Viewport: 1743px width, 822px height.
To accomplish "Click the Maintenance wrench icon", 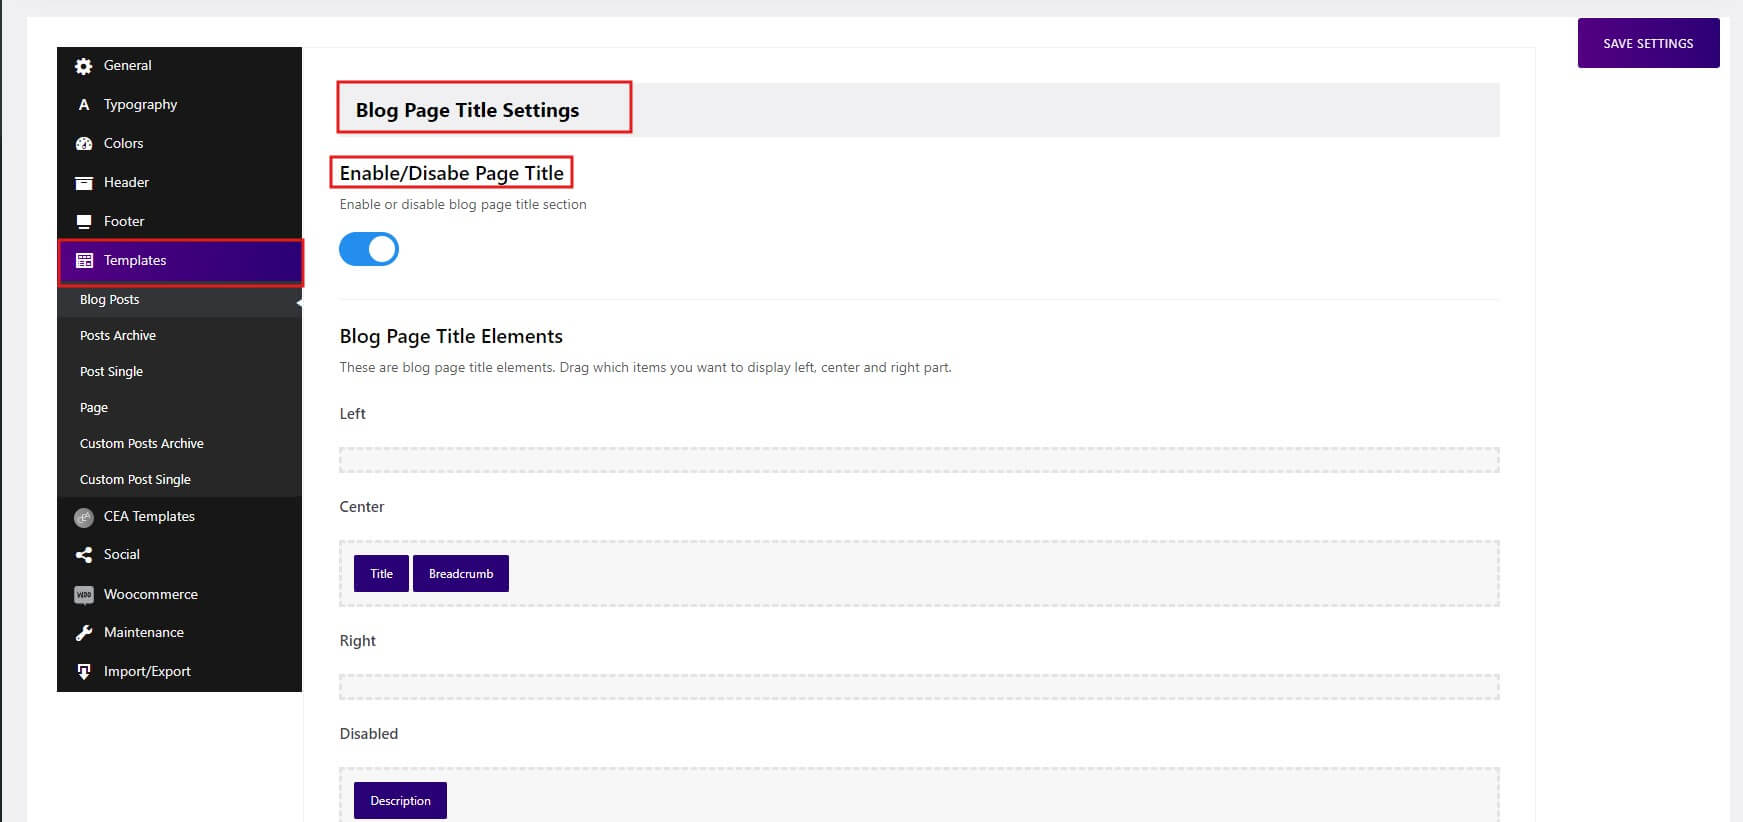I will click(x=84, y=633).
